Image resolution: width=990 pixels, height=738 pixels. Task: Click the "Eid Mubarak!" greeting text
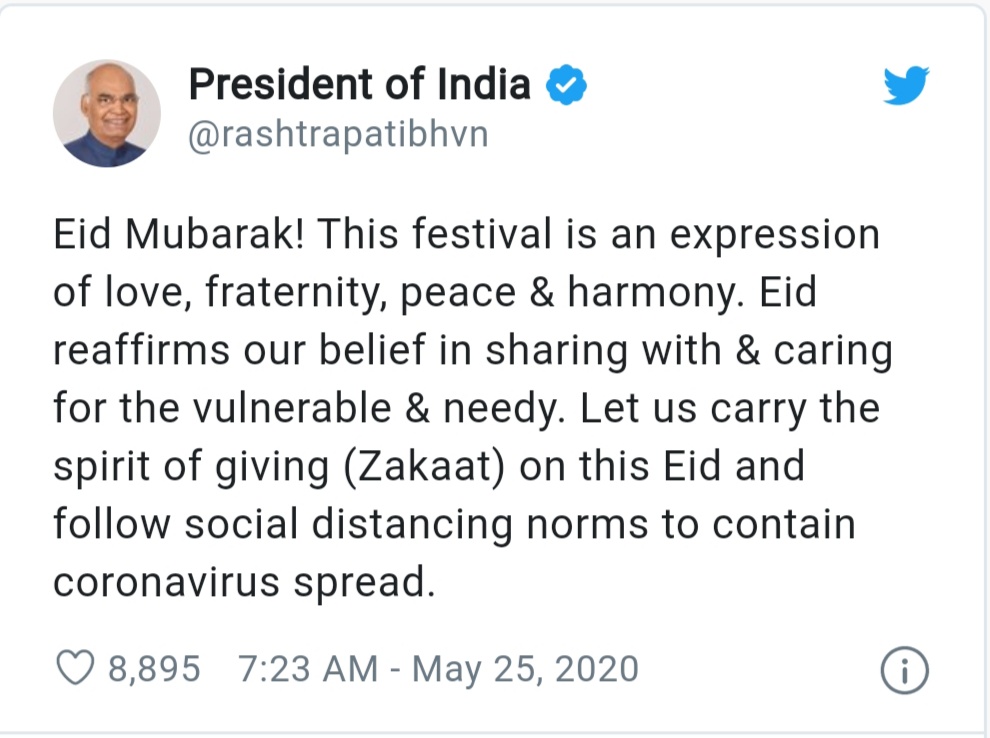[x=179, y=234]
